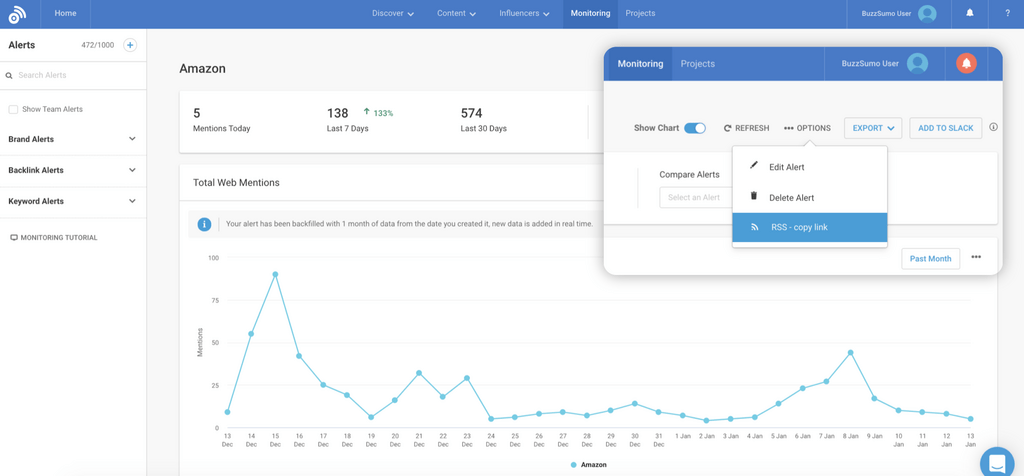Switch to the Projects tab in popup
This screenshot has height=476, width=1024.
pyautogui.click(x=697, y=64)
